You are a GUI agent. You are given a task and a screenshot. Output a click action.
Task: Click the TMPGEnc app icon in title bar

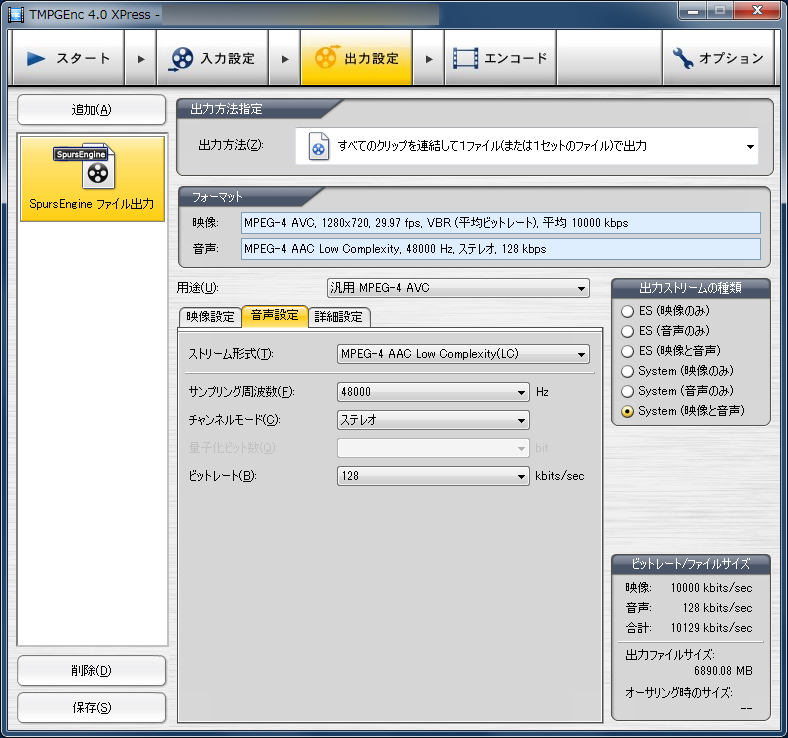pos(16,15)
